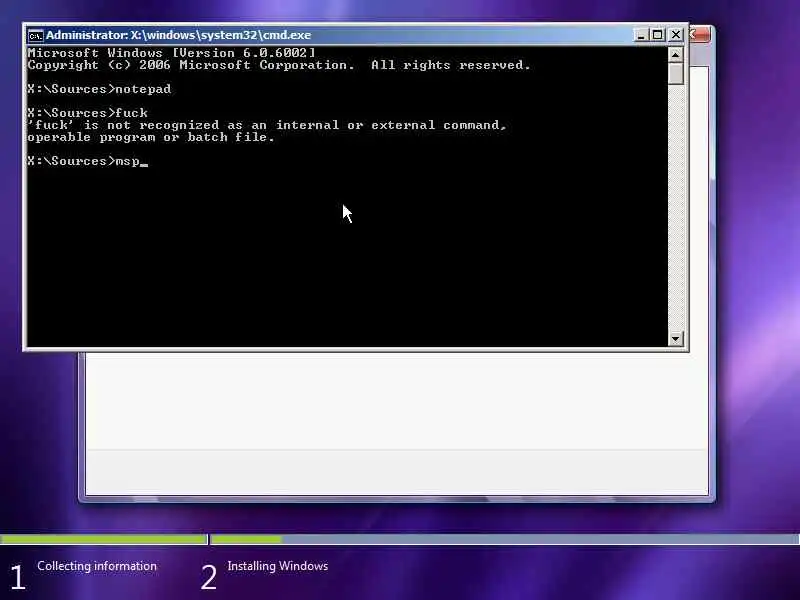Click 'Microsoft Windows [Version 6.0.6002]' text
This screenshot has width=800, height=600.
[x=171, y=53]
